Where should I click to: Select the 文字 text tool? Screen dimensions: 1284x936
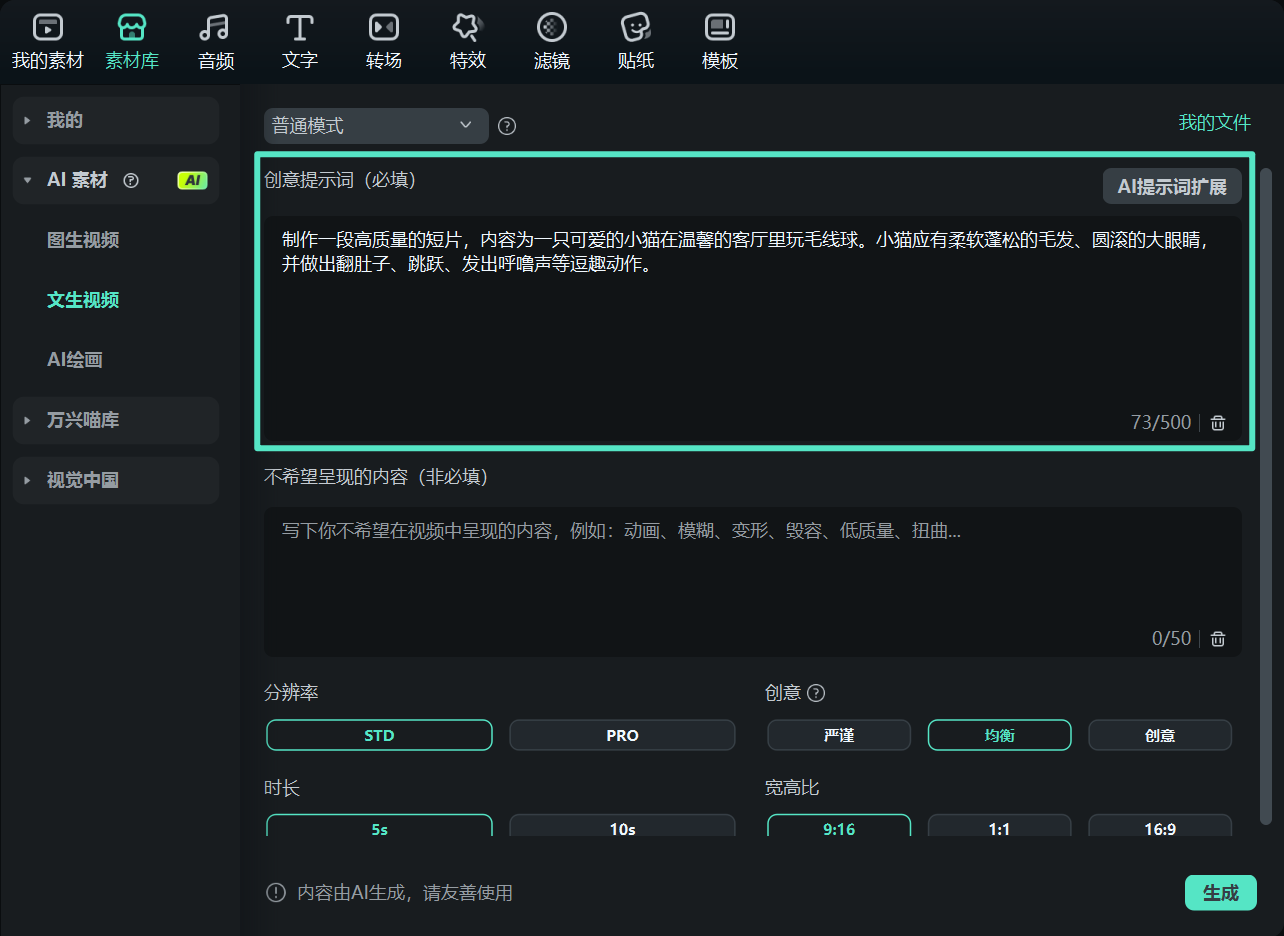[299, 40]
